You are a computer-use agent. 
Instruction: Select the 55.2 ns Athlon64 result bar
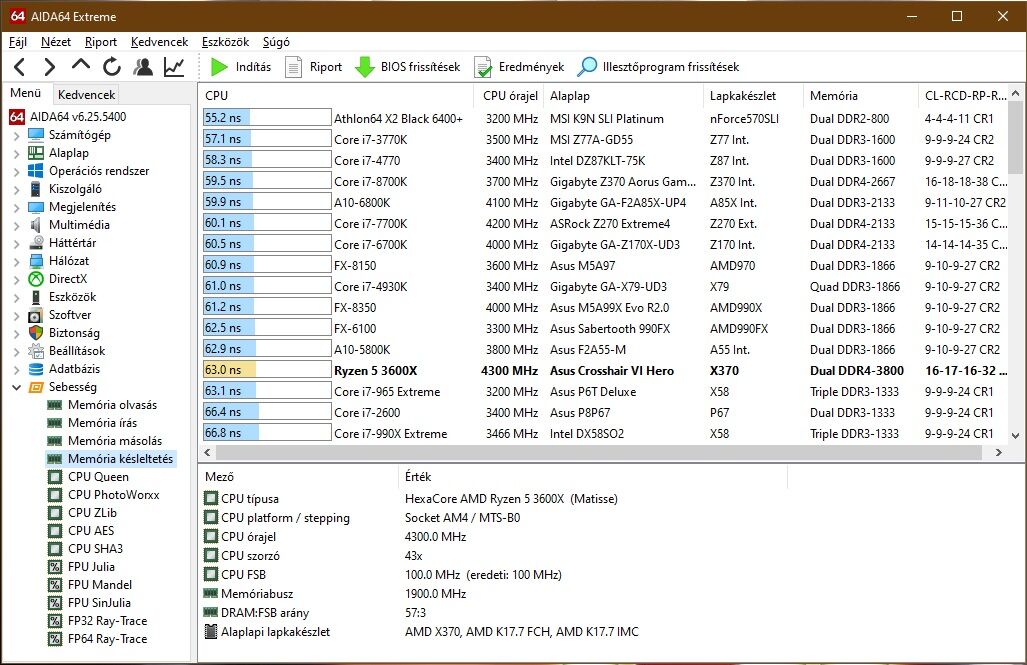(x=267, y=118)
